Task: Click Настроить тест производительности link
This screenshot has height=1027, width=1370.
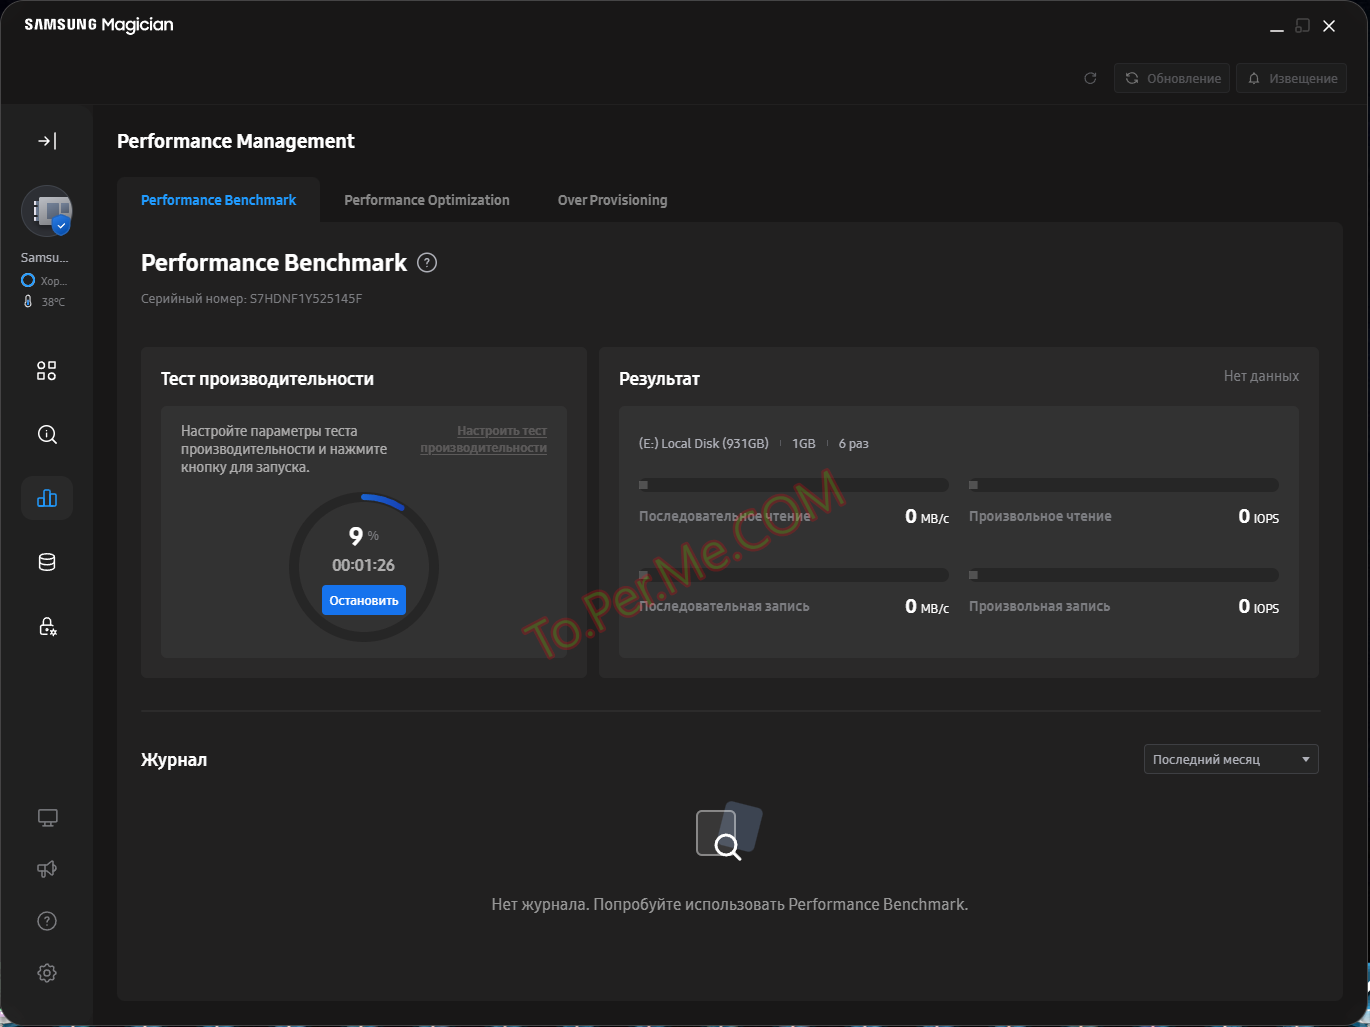Action: click(484, 439)
